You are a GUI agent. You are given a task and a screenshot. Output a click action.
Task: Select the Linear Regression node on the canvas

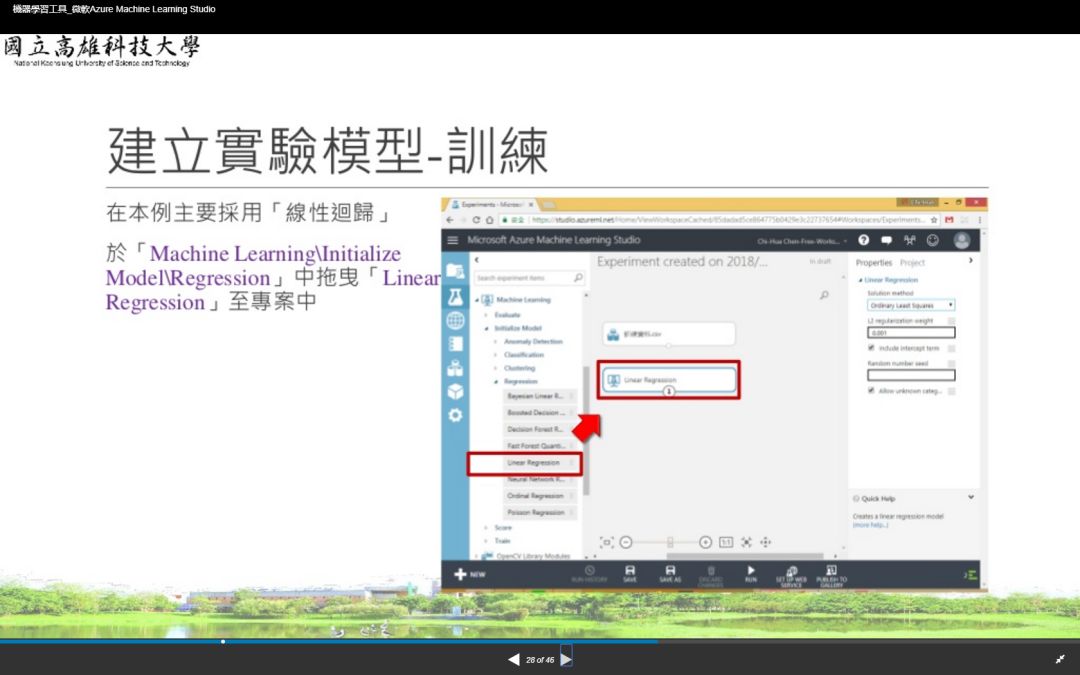tap(668, 380)
